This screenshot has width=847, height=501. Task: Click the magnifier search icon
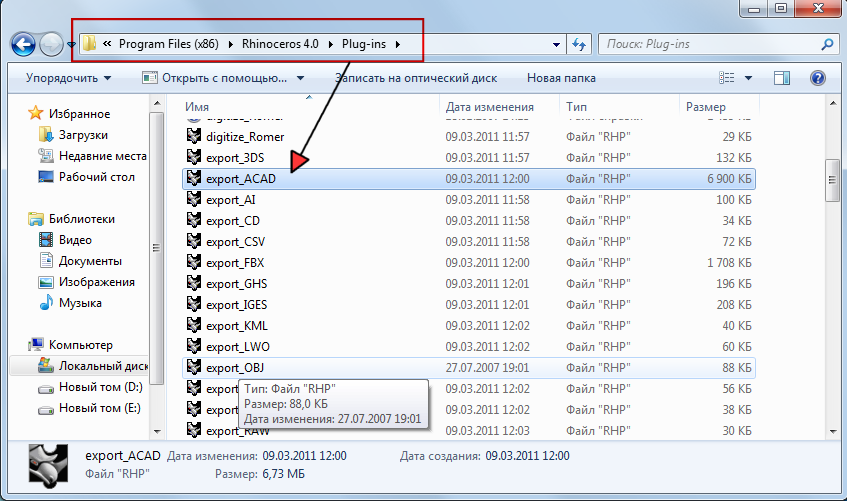[x=827, y=44]
